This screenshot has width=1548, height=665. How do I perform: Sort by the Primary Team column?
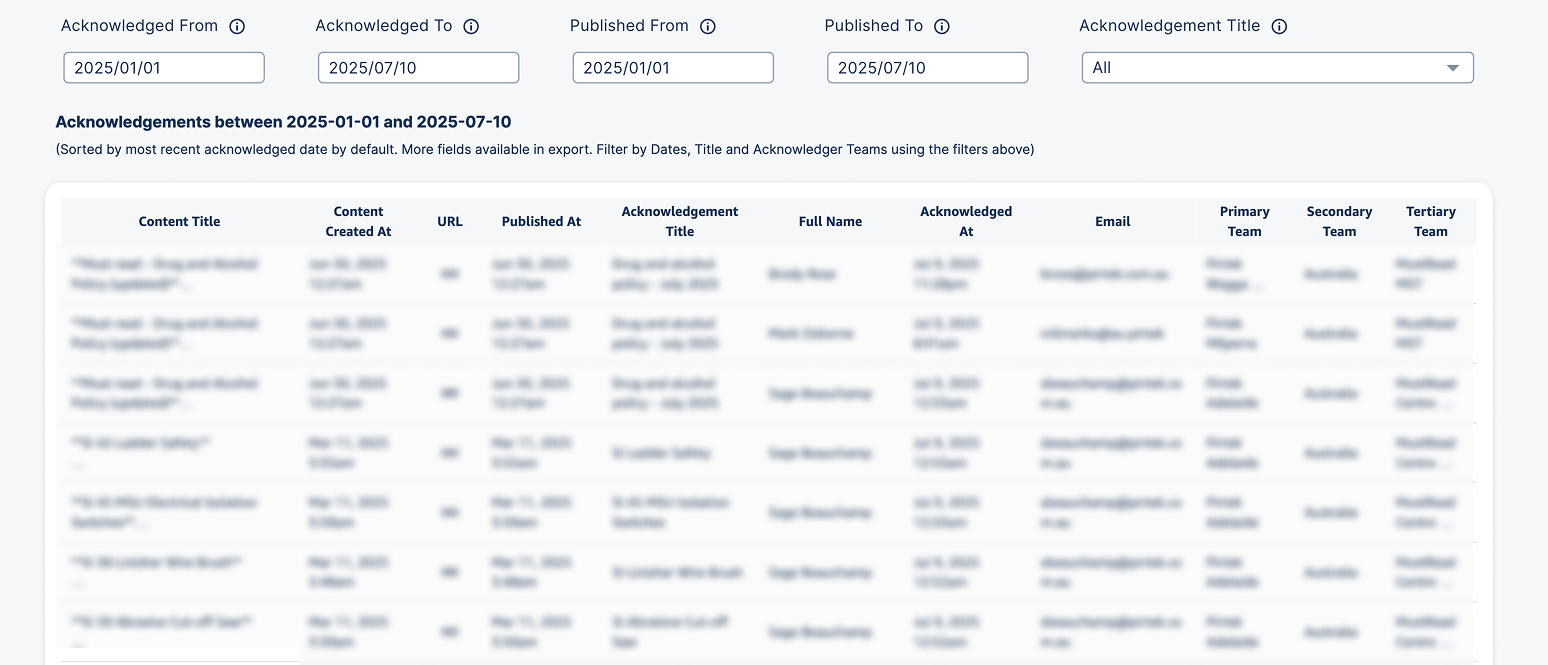pos(1244,222)
